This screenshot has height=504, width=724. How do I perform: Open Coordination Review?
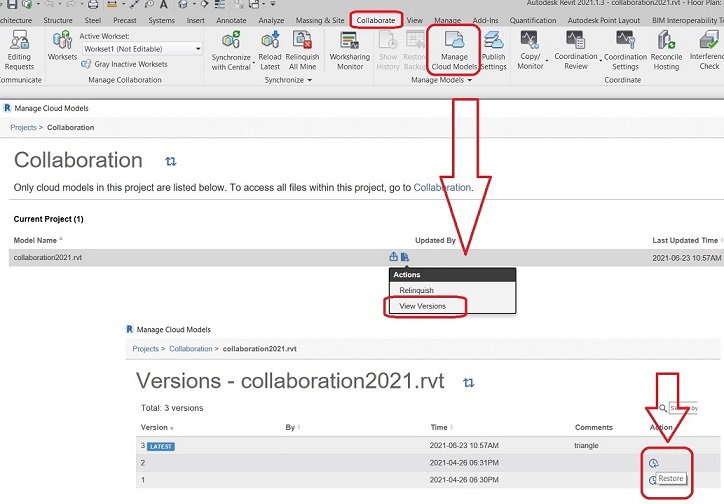[x=576, y=50]
